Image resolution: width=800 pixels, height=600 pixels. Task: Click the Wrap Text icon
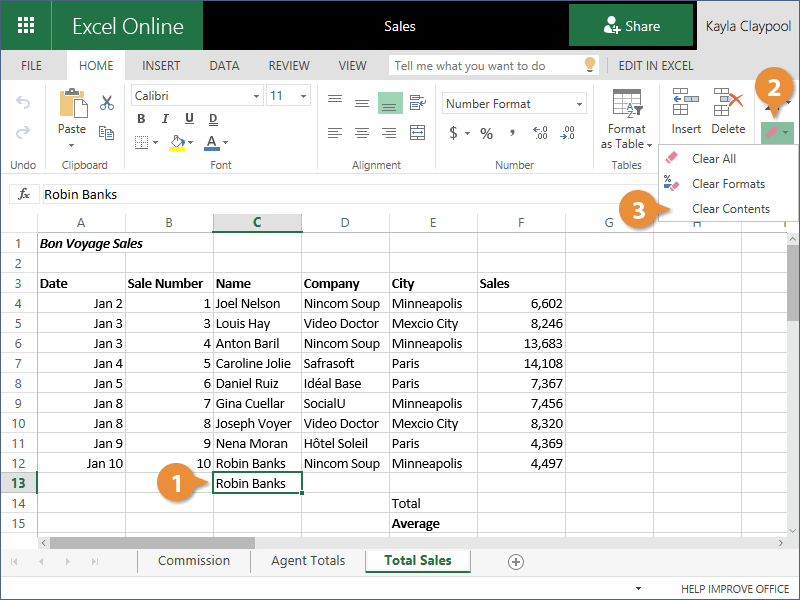pos(419,102)
